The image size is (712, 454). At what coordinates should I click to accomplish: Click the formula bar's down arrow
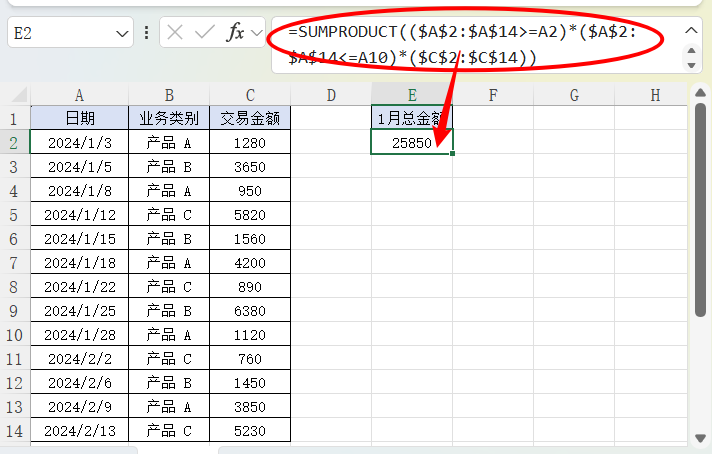click(691, 64)
